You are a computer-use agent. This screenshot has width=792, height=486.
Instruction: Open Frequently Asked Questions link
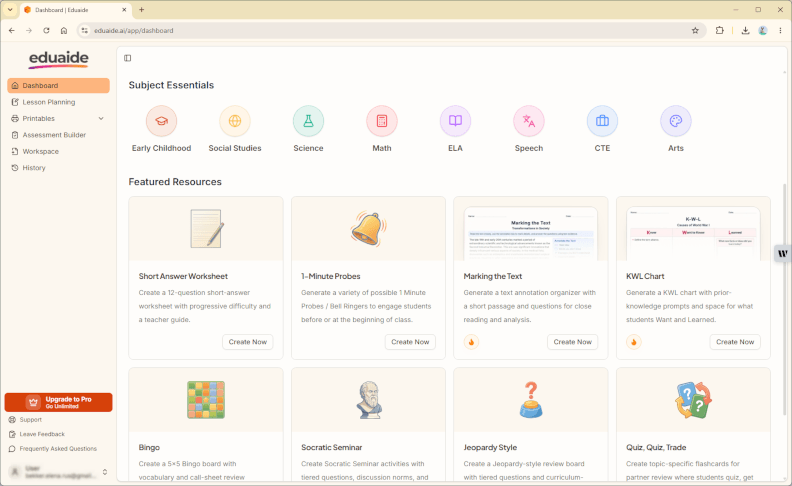click(53, 449)
